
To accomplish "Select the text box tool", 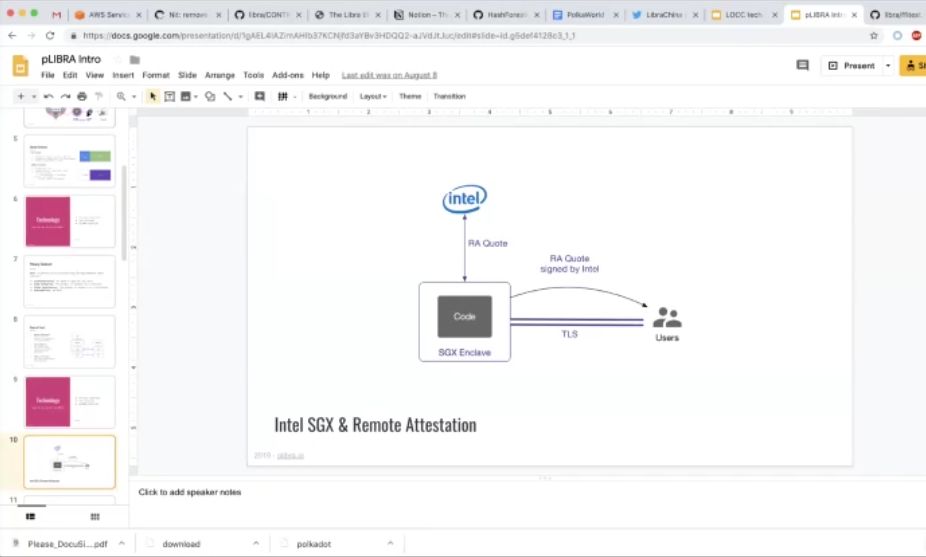I will (169, 96).
